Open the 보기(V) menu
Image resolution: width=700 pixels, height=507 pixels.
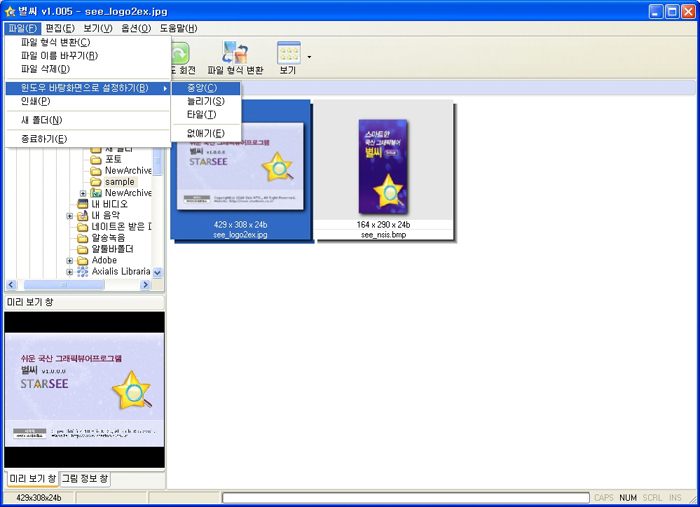click(98, 29)
